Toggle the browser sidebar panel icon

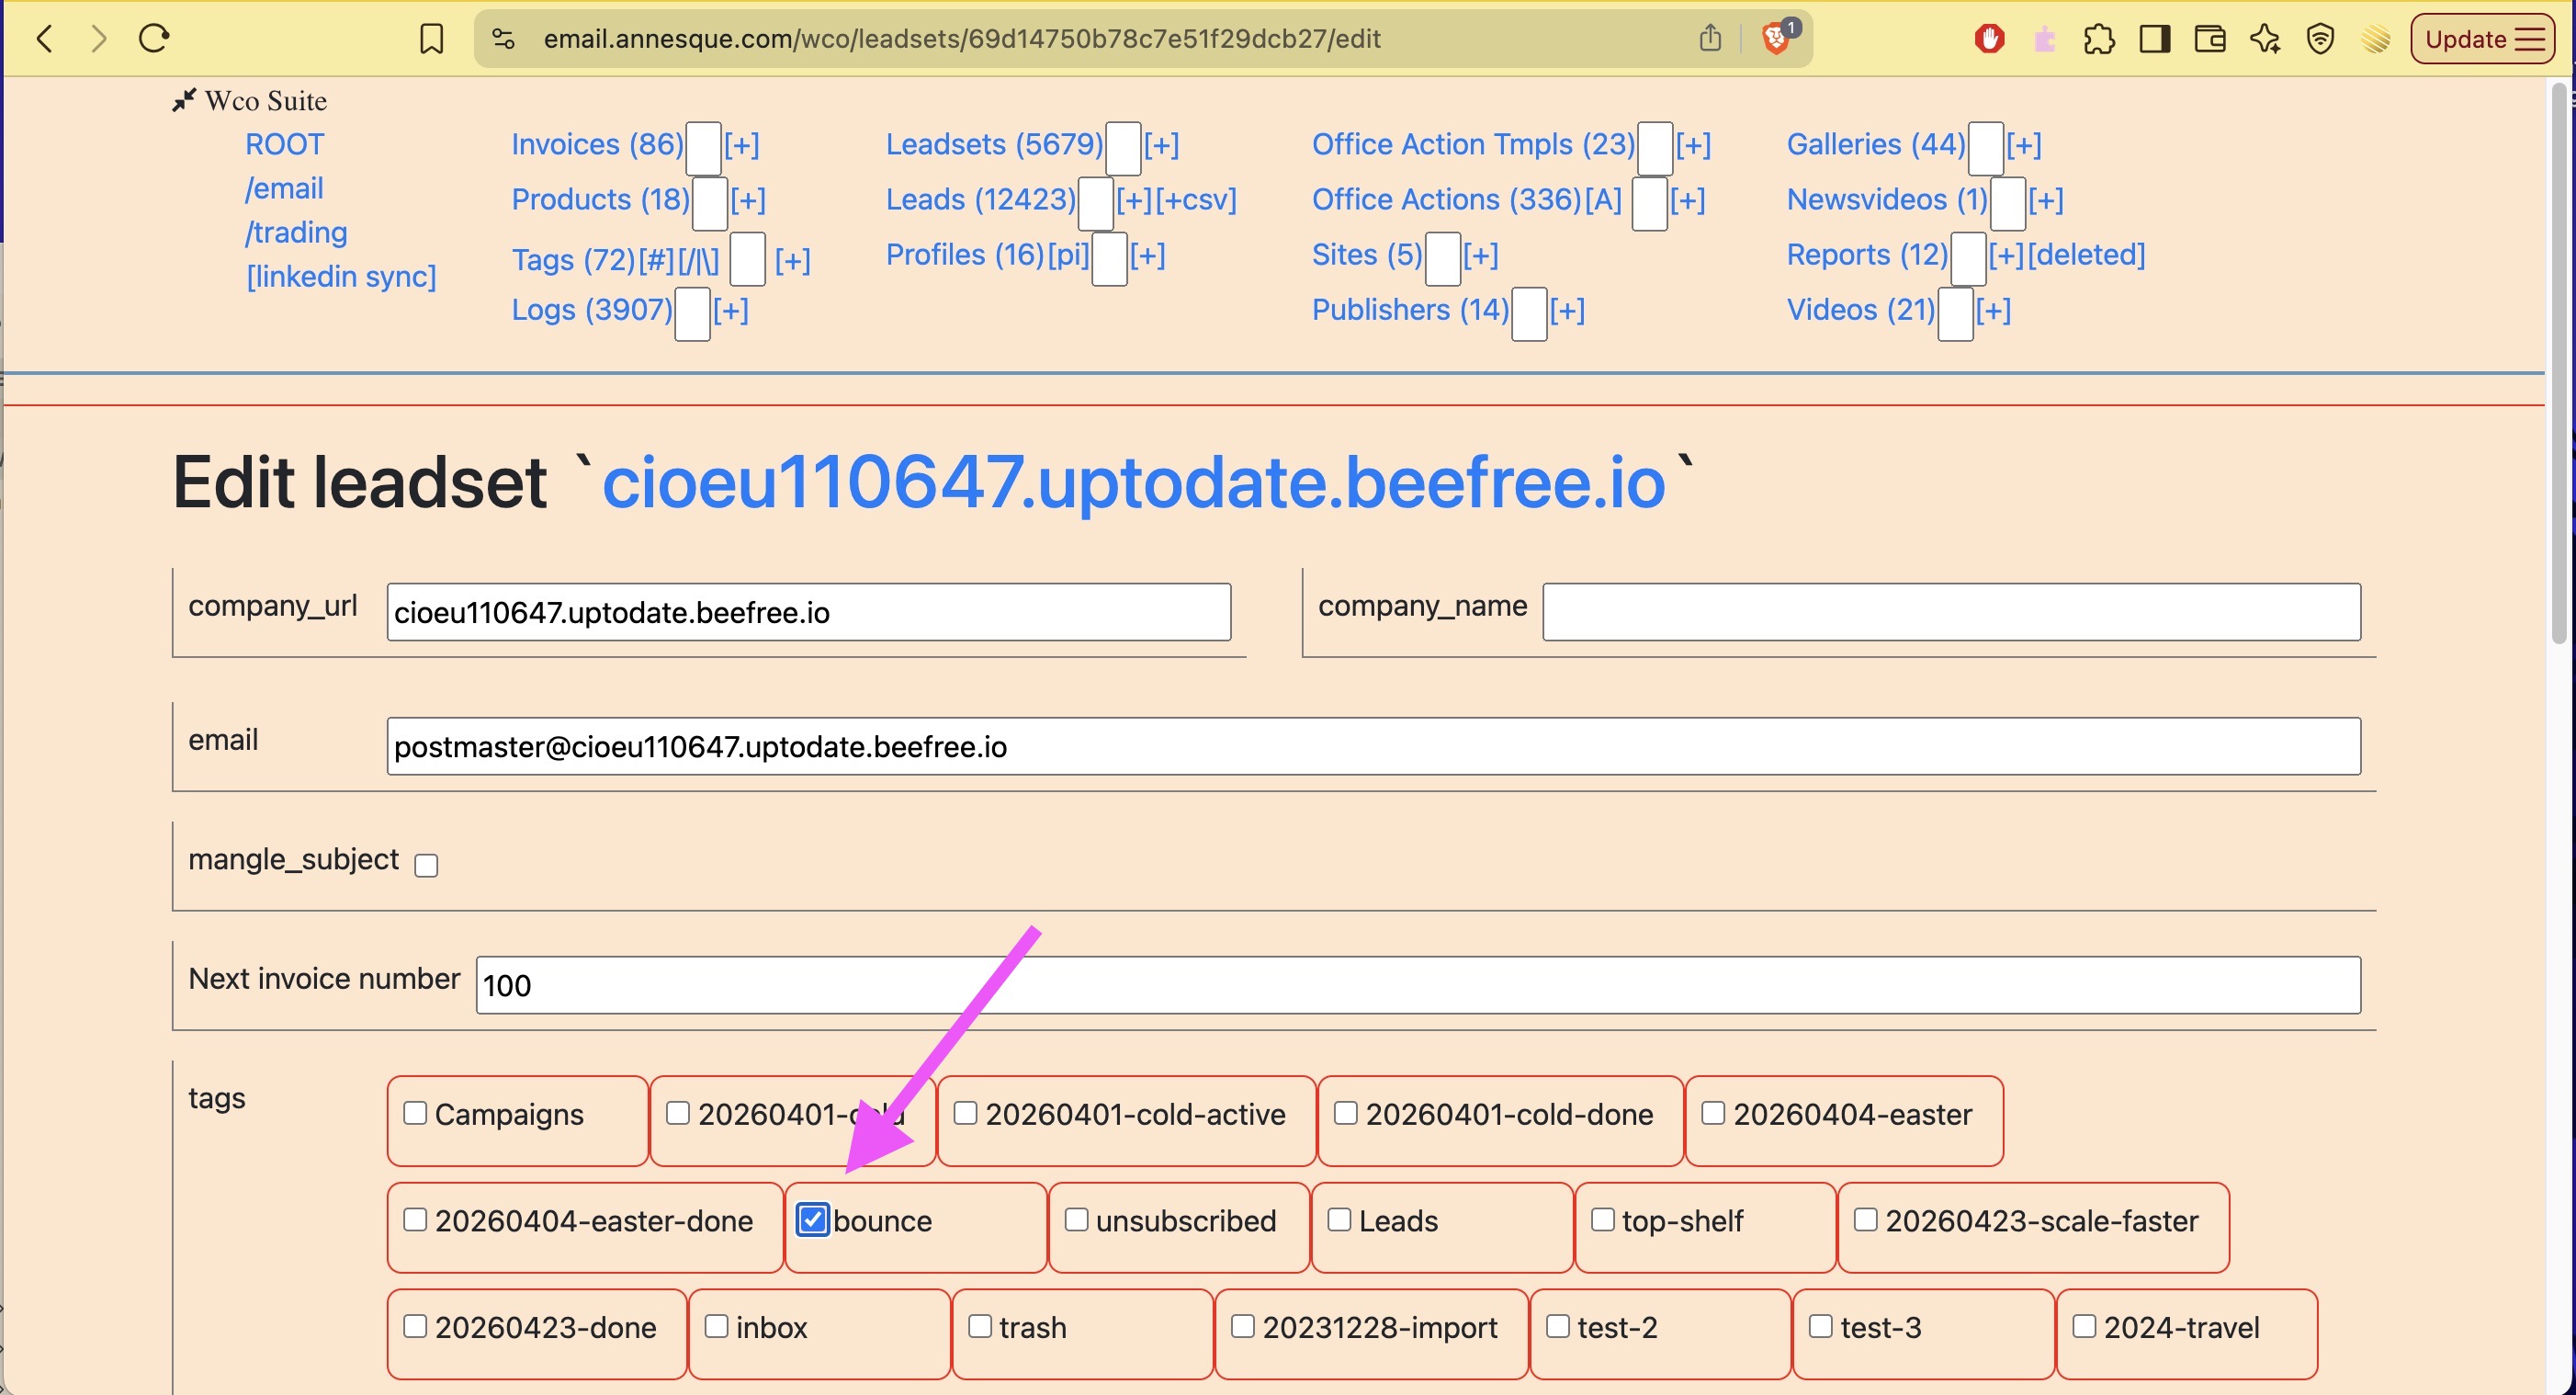[2154, 39]
